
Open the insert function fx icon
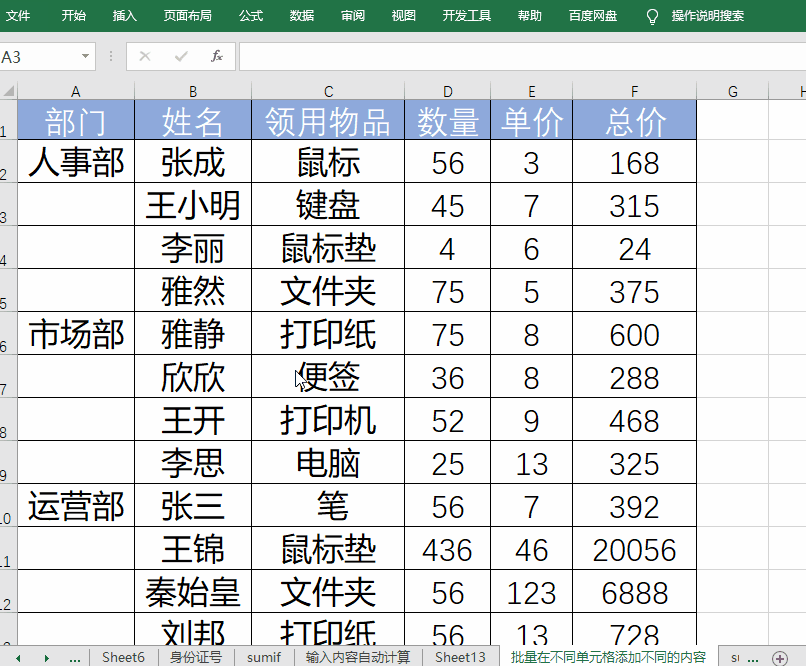click(217, 57)
